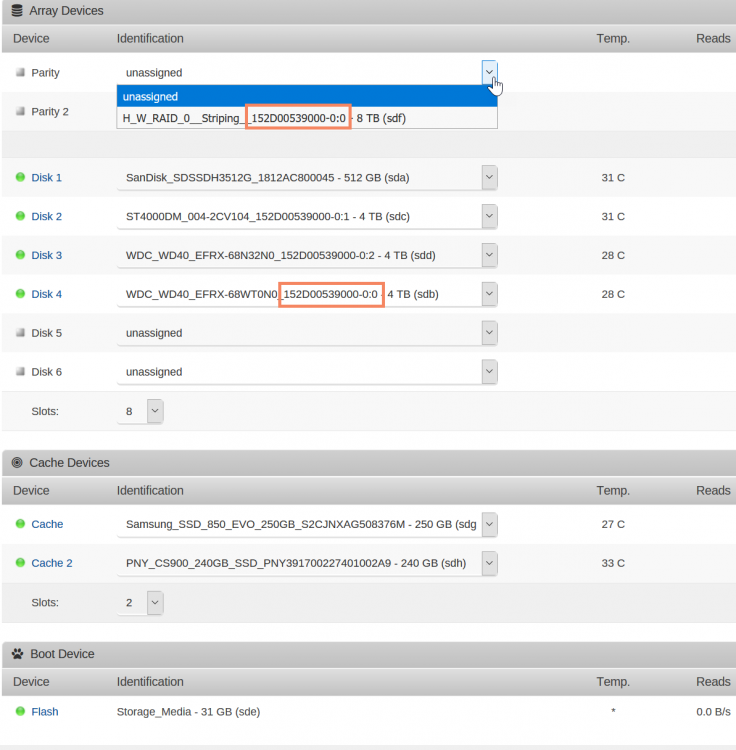Screen dimensions: 736x750
Task: Open the Cache 2 device link
Action: (52, 563)
